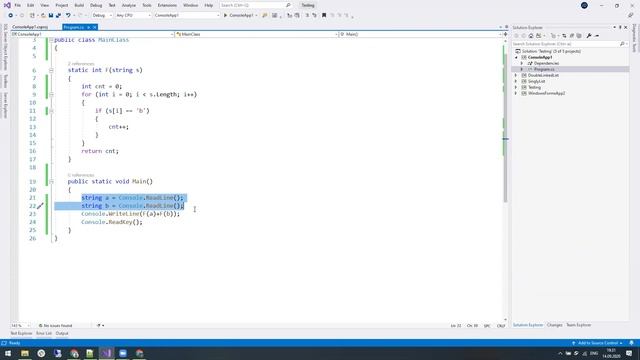Image resolution: width=640 pixels, height=360 pixels.
Task: Open the Analyze menu
Action: tap(129, 5)
